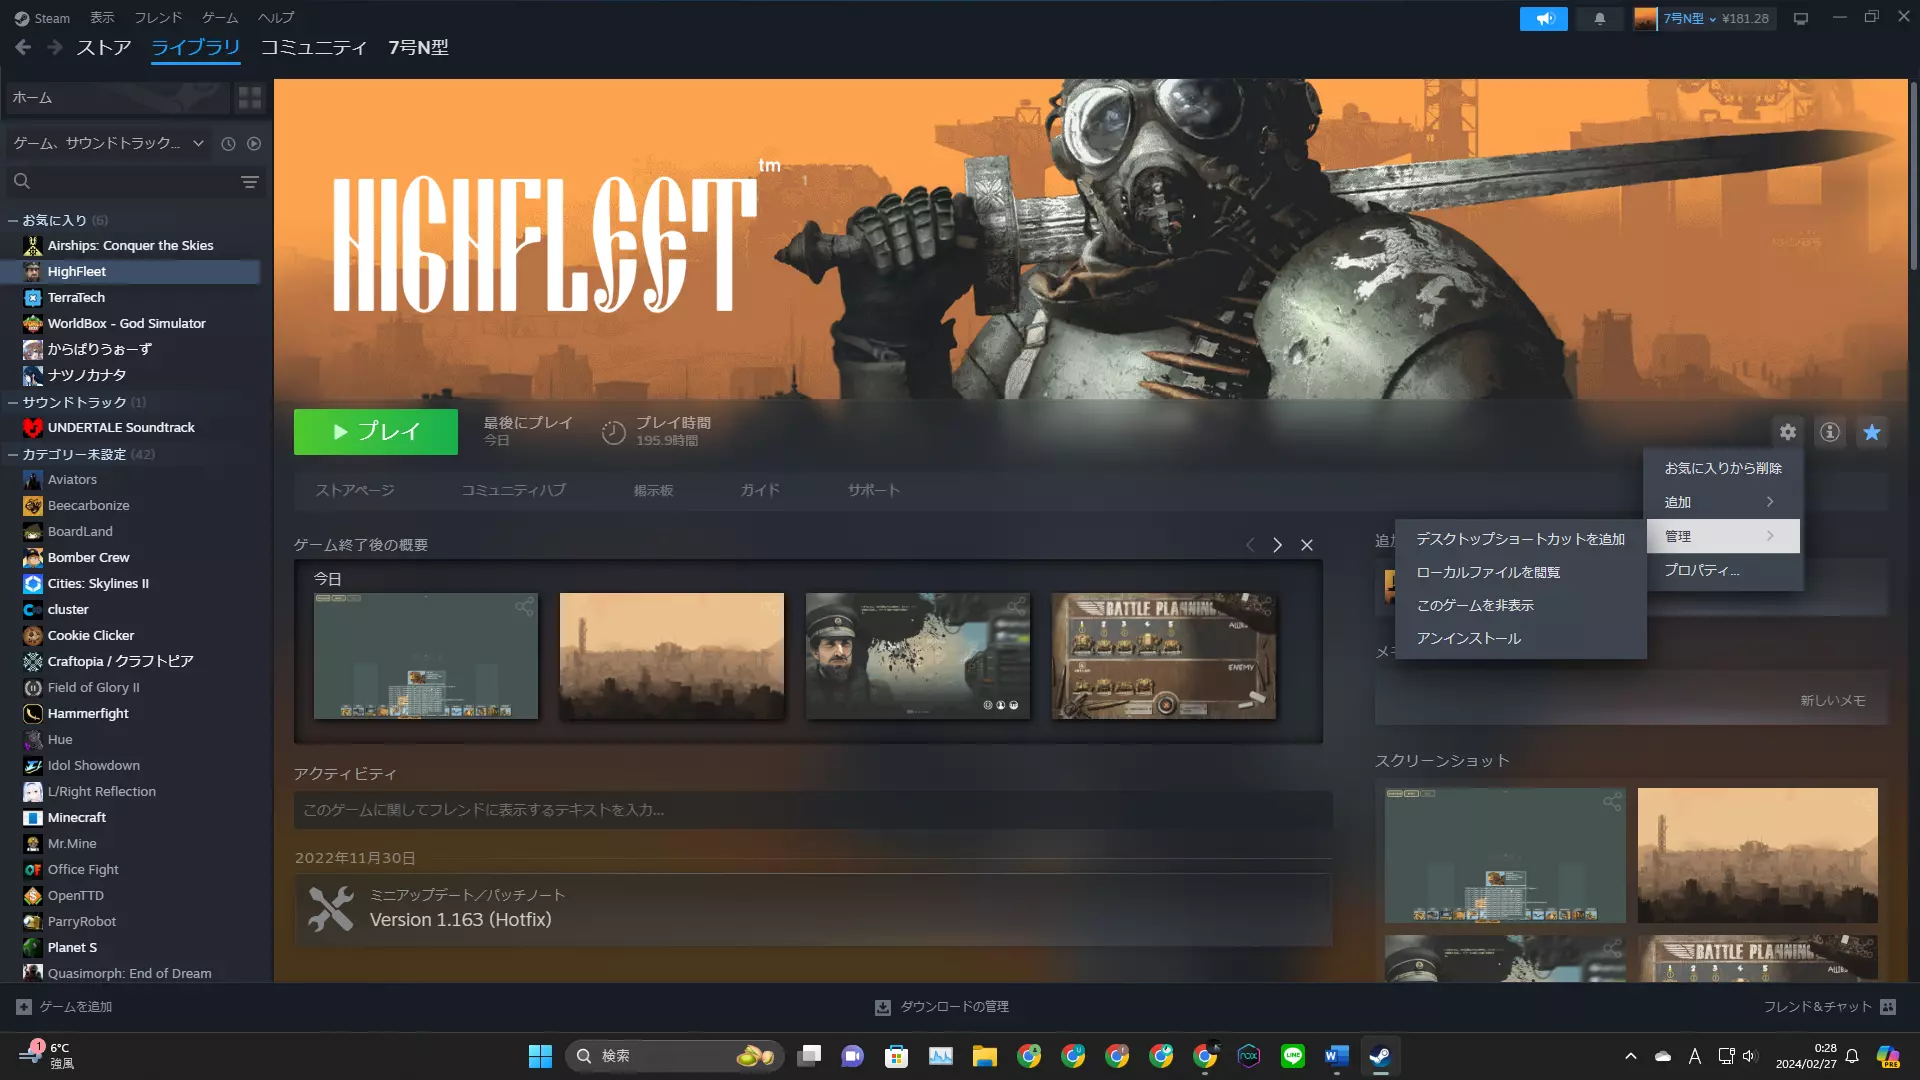Screen dimensions: 1920x1080
Task: Open the advanced filter sliders icon
Action: pos(249,182)
